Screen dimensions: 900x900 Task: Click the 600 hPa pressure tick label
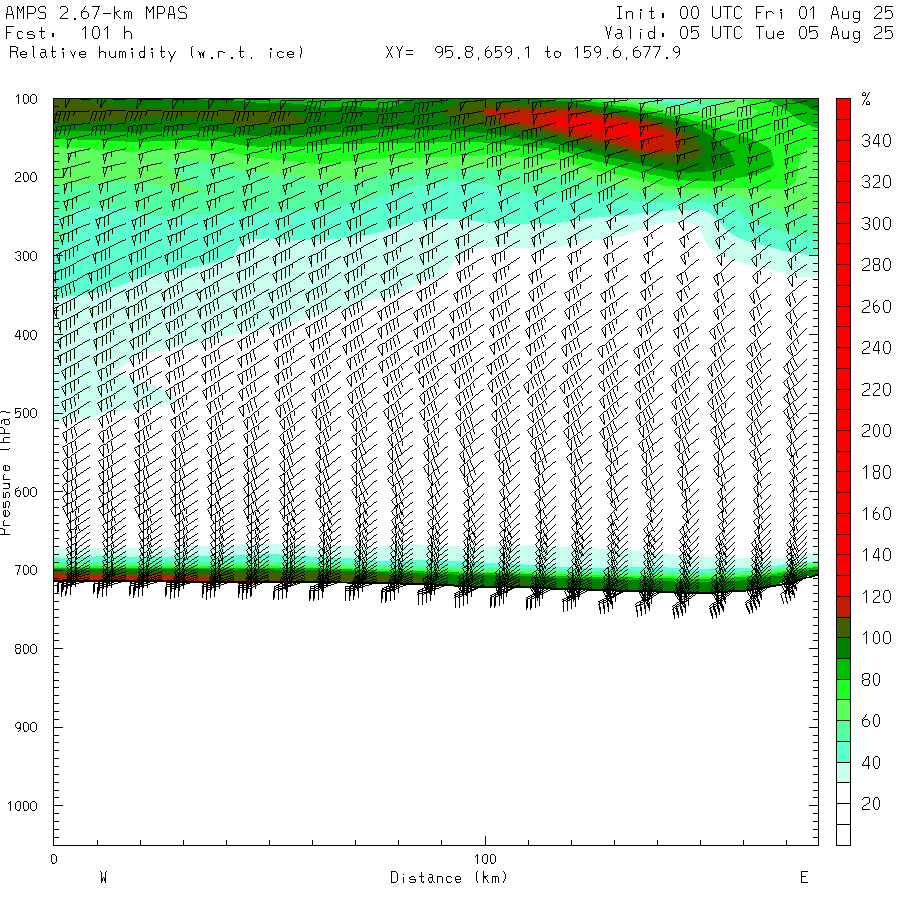pos(26,492)
